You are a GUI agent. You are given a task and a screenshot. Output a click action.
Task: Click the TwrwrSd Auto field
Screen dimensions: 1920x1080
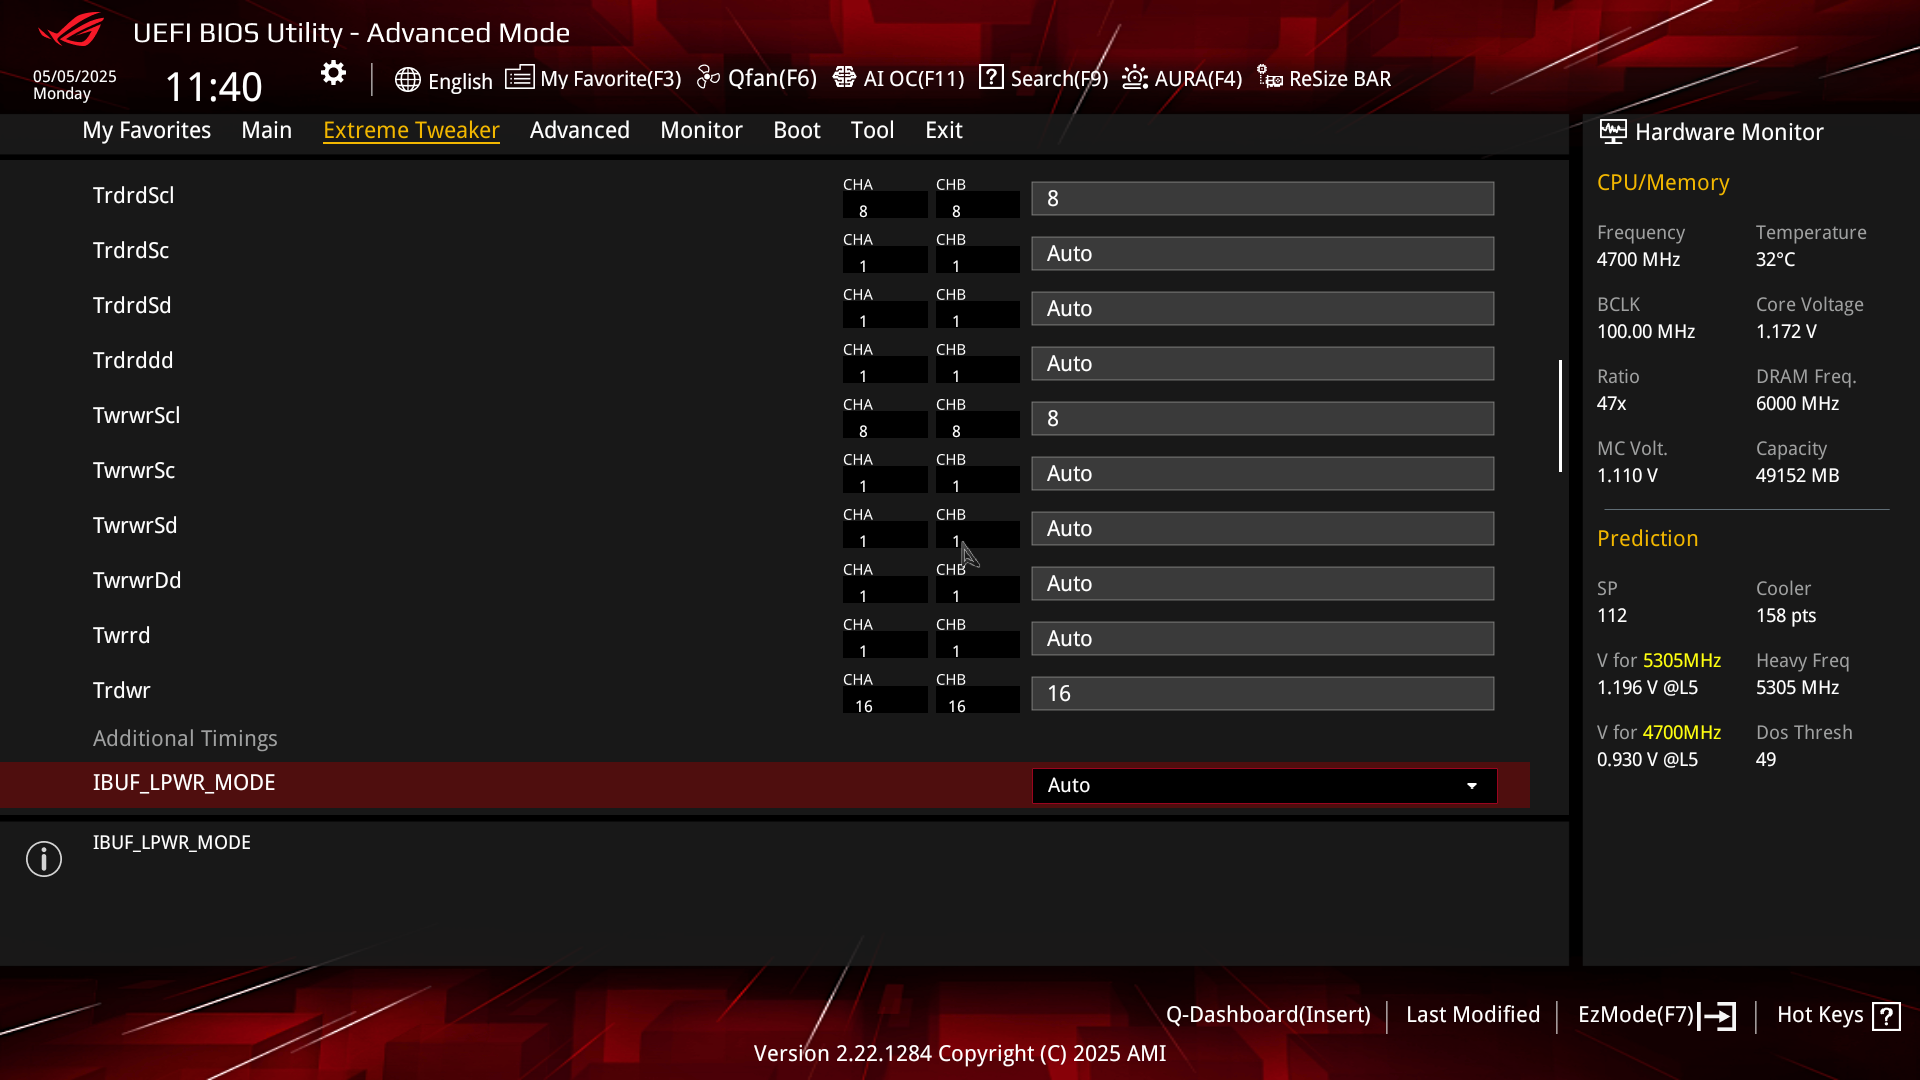pyautogui.click(x=1263, y=529)
